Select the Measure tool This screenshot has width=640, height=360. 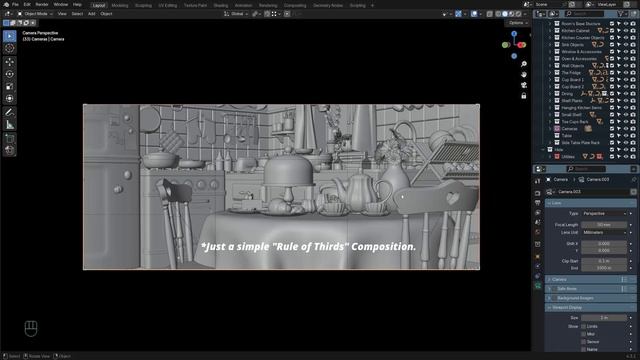click(x=10, y=124)
